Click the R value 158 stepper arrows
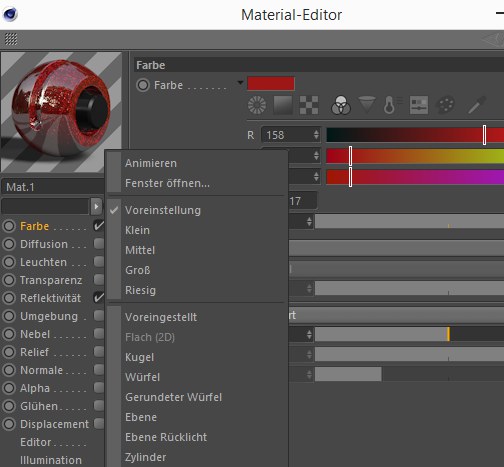Image resolution: width=504 pixels, height=467 pixels. pyautogui.click(x=316, y=135)
